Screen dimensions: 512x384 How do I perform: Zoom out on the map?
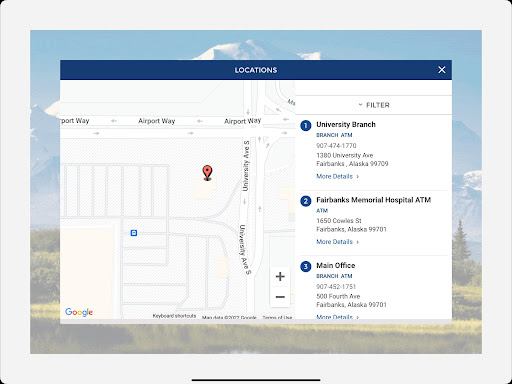(x=280, y=297)
